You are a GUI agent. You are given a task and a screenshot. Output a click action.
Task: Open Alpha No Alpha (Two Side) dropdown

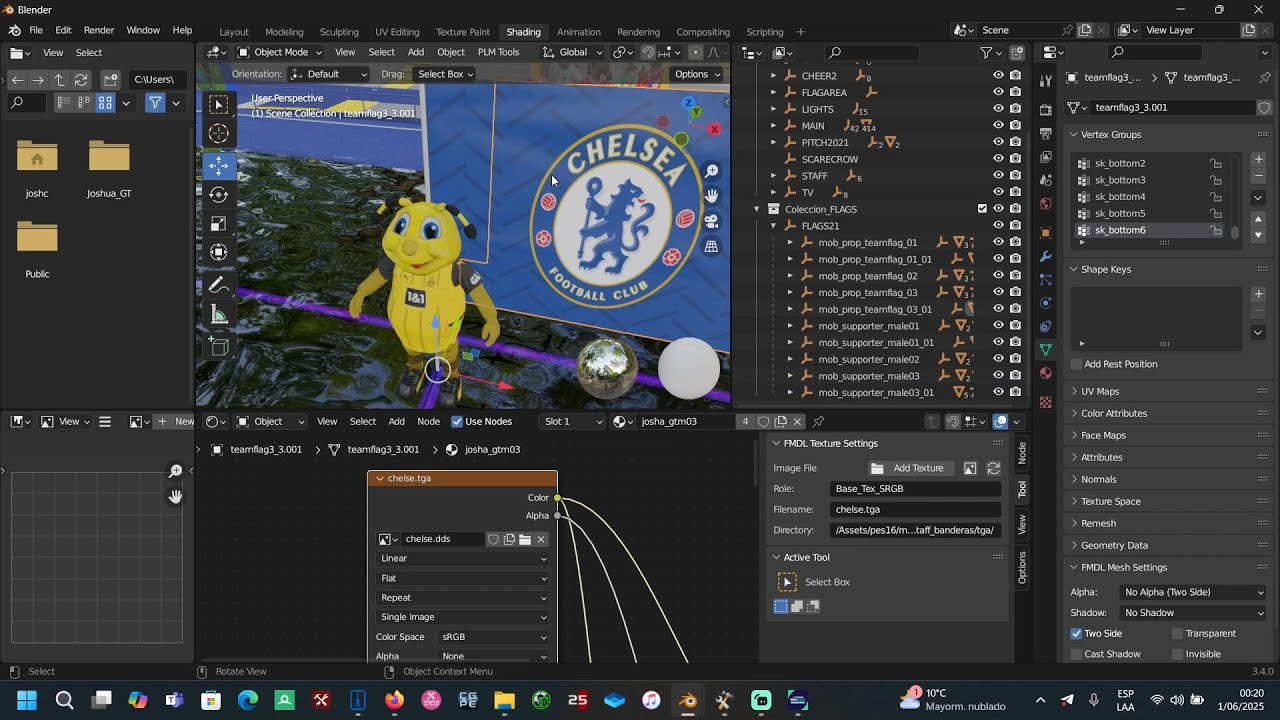pyautogui.click(x=1192, y=592)
